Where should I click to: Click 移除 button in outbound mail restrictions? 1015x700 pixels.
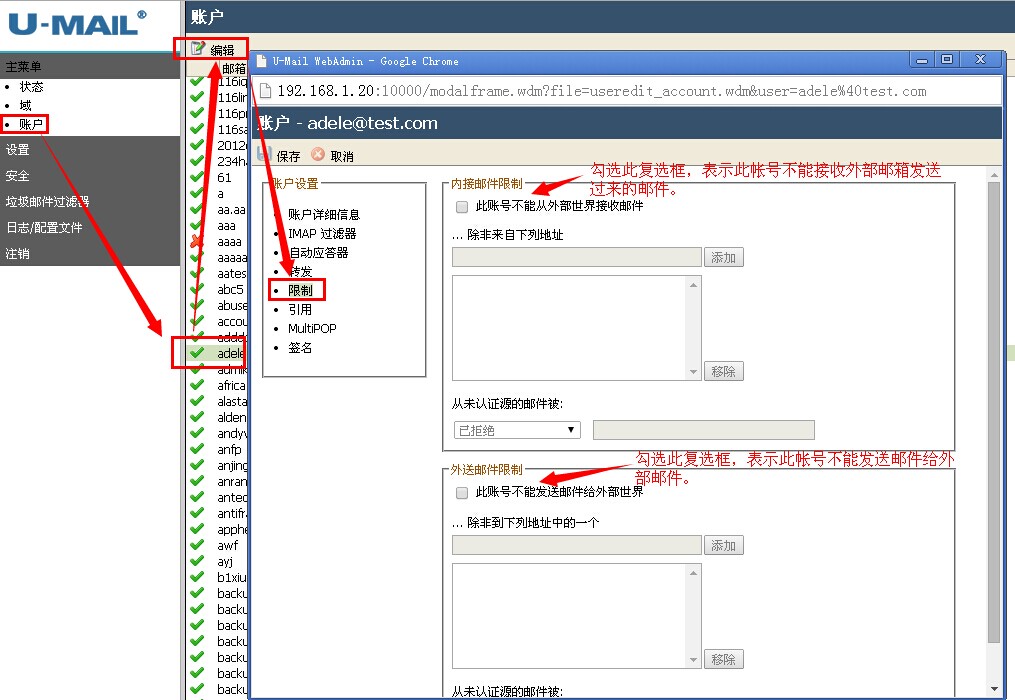click(723, 660)
